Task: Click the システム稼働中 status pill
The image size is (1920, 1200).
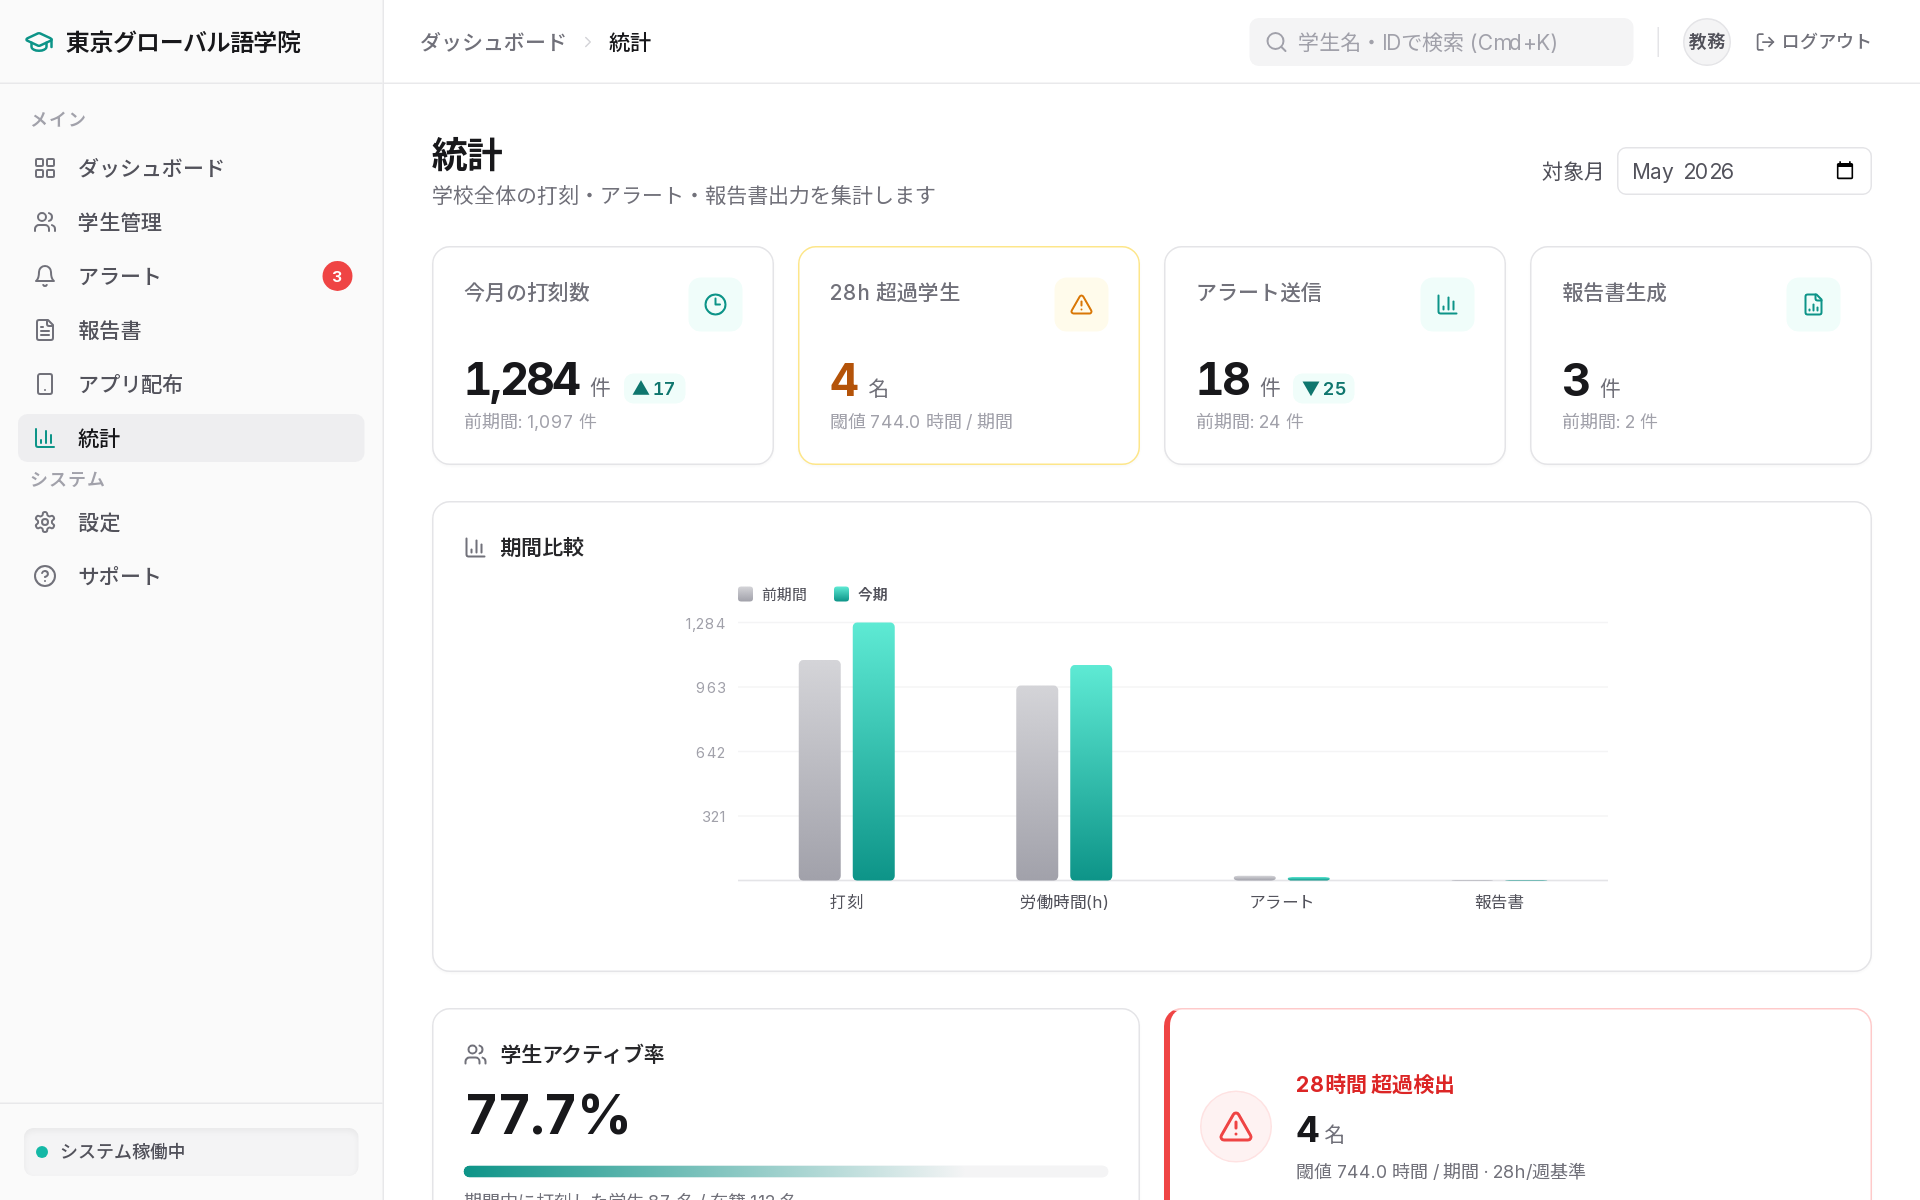Action: click(191, 1152)
